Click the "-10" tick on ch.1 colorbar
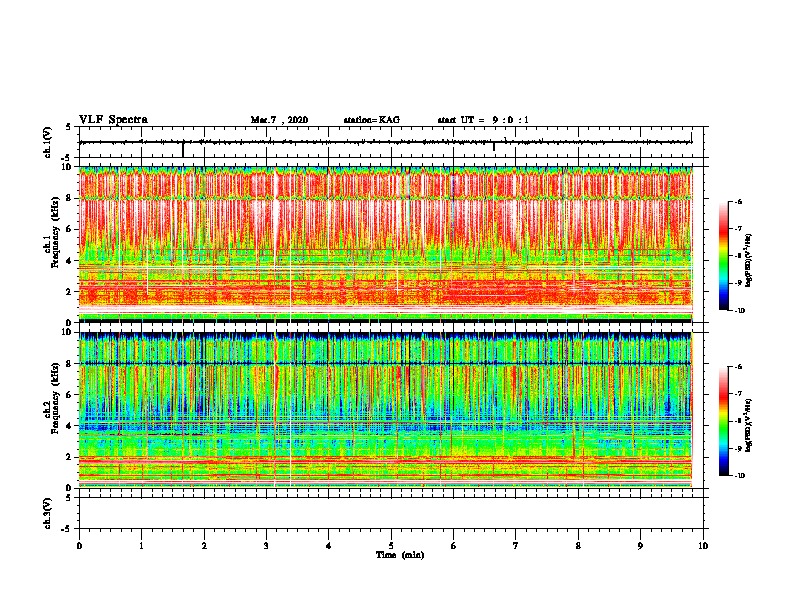The image size is (792, 612). click(740, 311)
